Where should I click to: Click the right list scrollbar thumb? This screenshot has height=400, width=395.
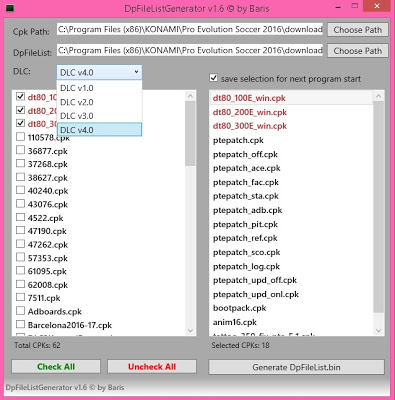(378, 207)
